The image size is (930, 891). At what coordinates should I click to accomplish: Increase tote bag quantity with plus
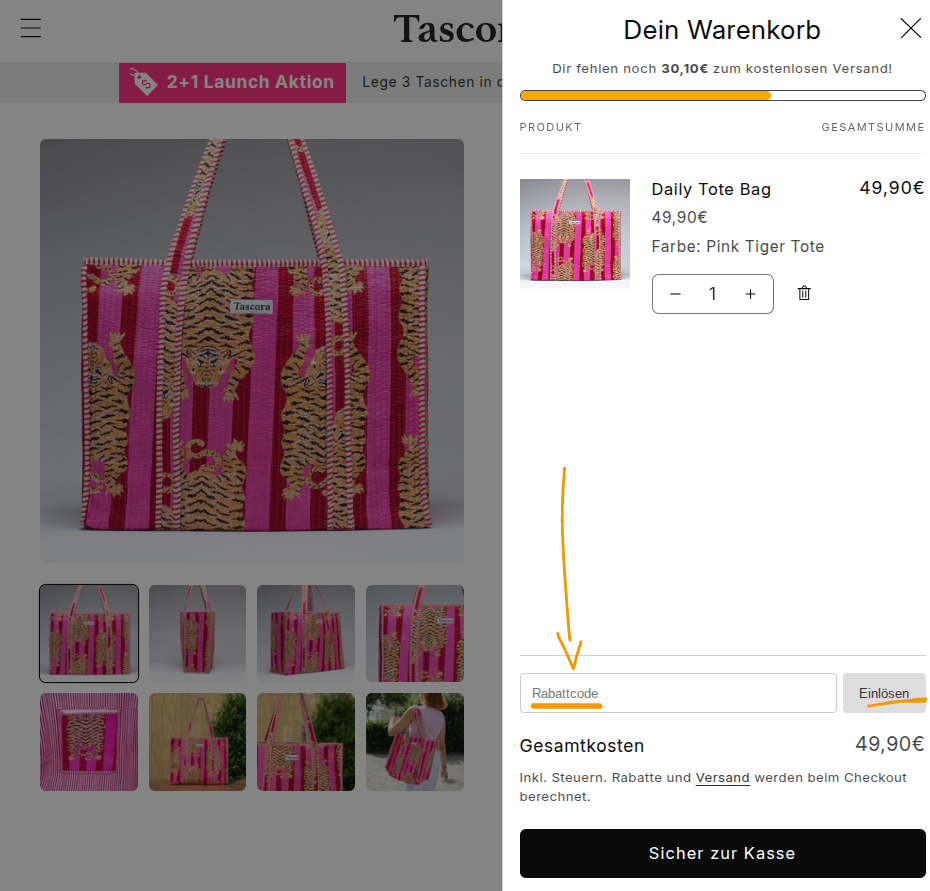tap(750, 294)
